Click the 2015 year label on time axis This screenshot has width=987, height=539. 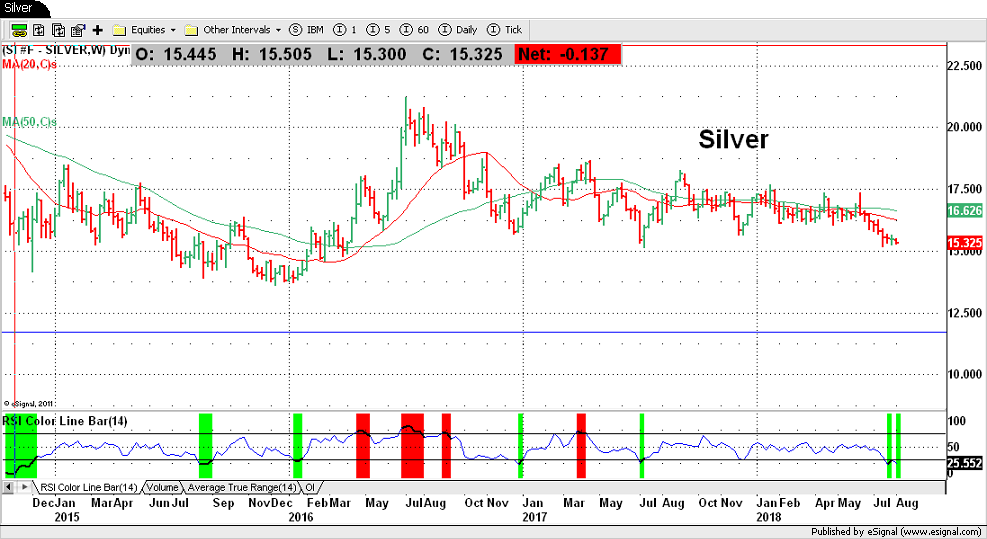[x=67, y=517]
